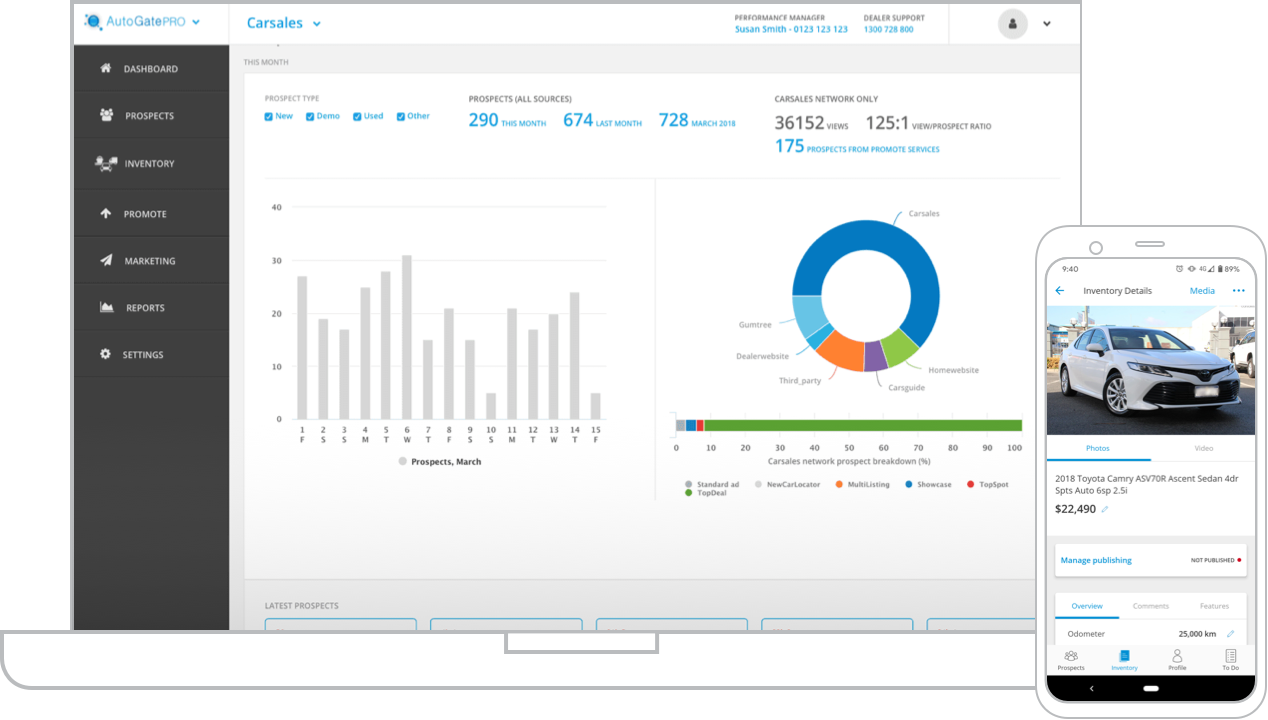The height and width of the screenshot is (720, 1268).
Task: Click the Prospects people icon in sidebar
Action: pos(106,115)
